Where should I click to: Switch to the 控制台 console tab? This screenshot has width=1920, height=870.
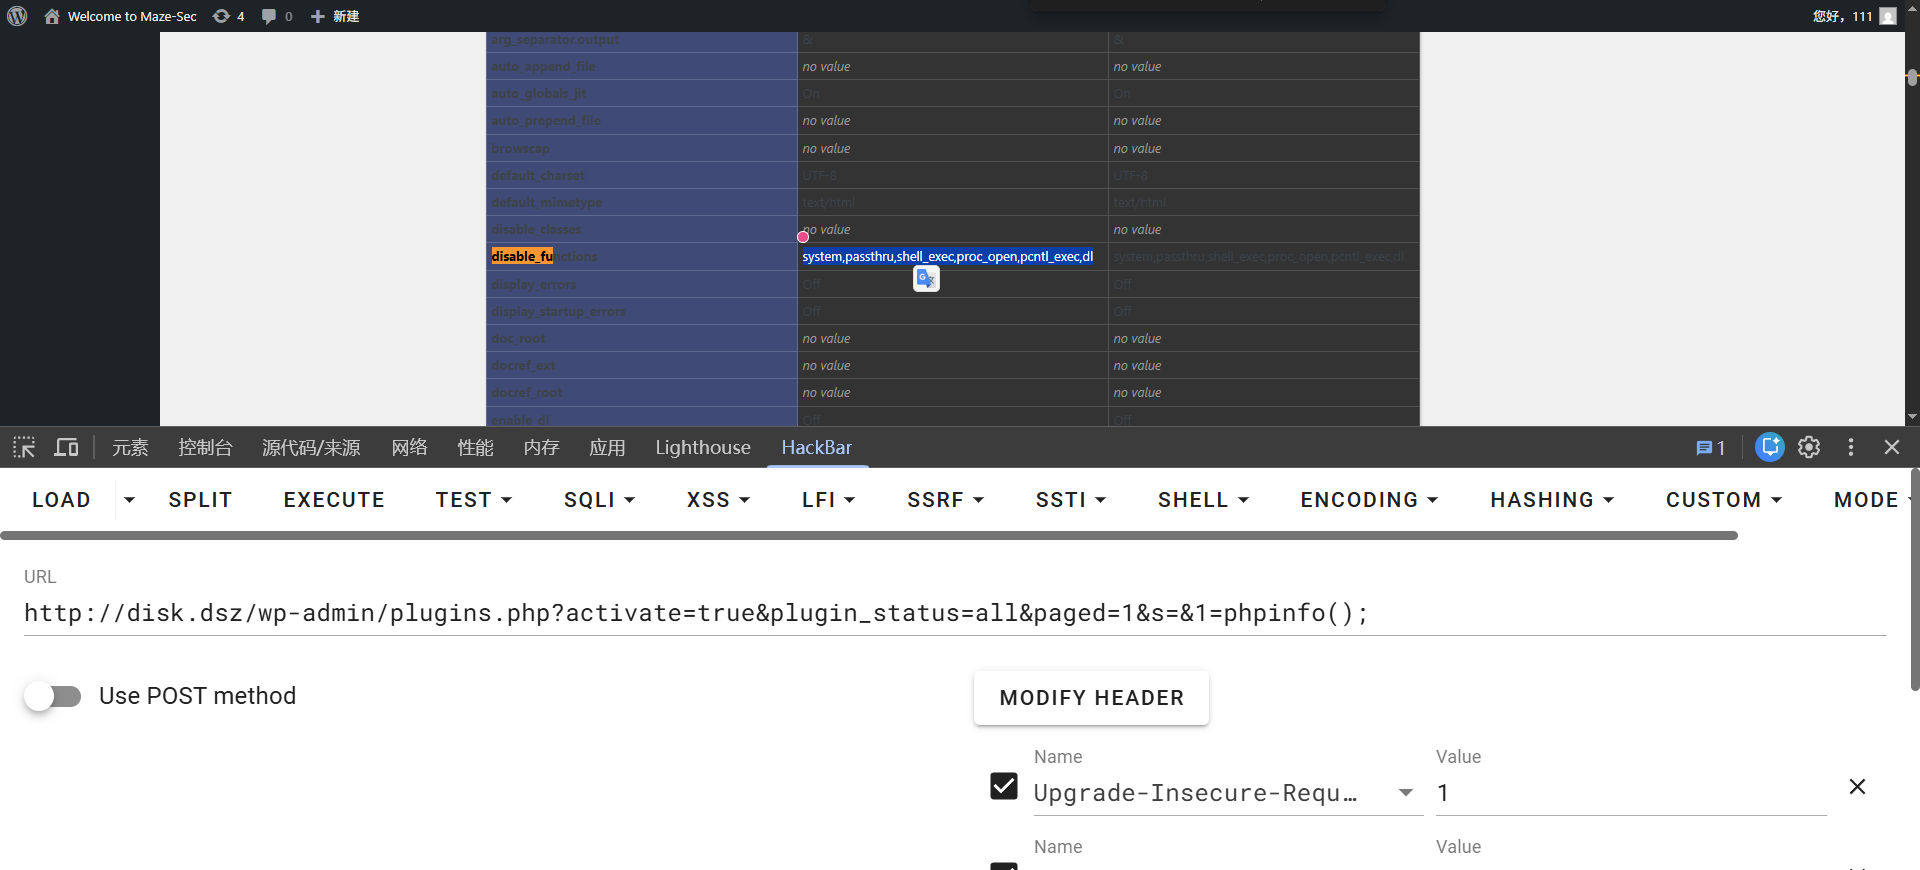(x=205, y=447)
